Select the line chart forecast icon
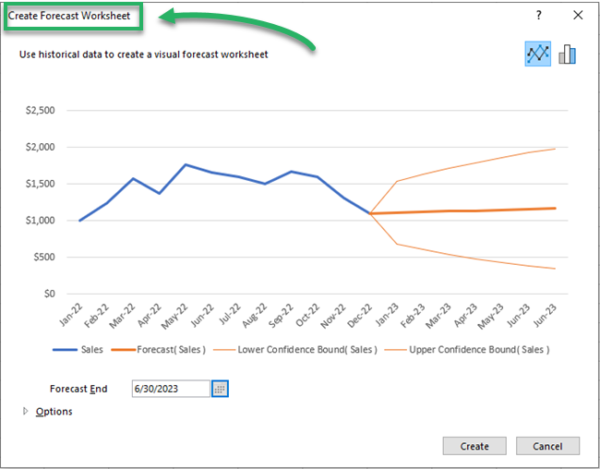This screenshot has height=469, width=600. click(x=538, y=54)
